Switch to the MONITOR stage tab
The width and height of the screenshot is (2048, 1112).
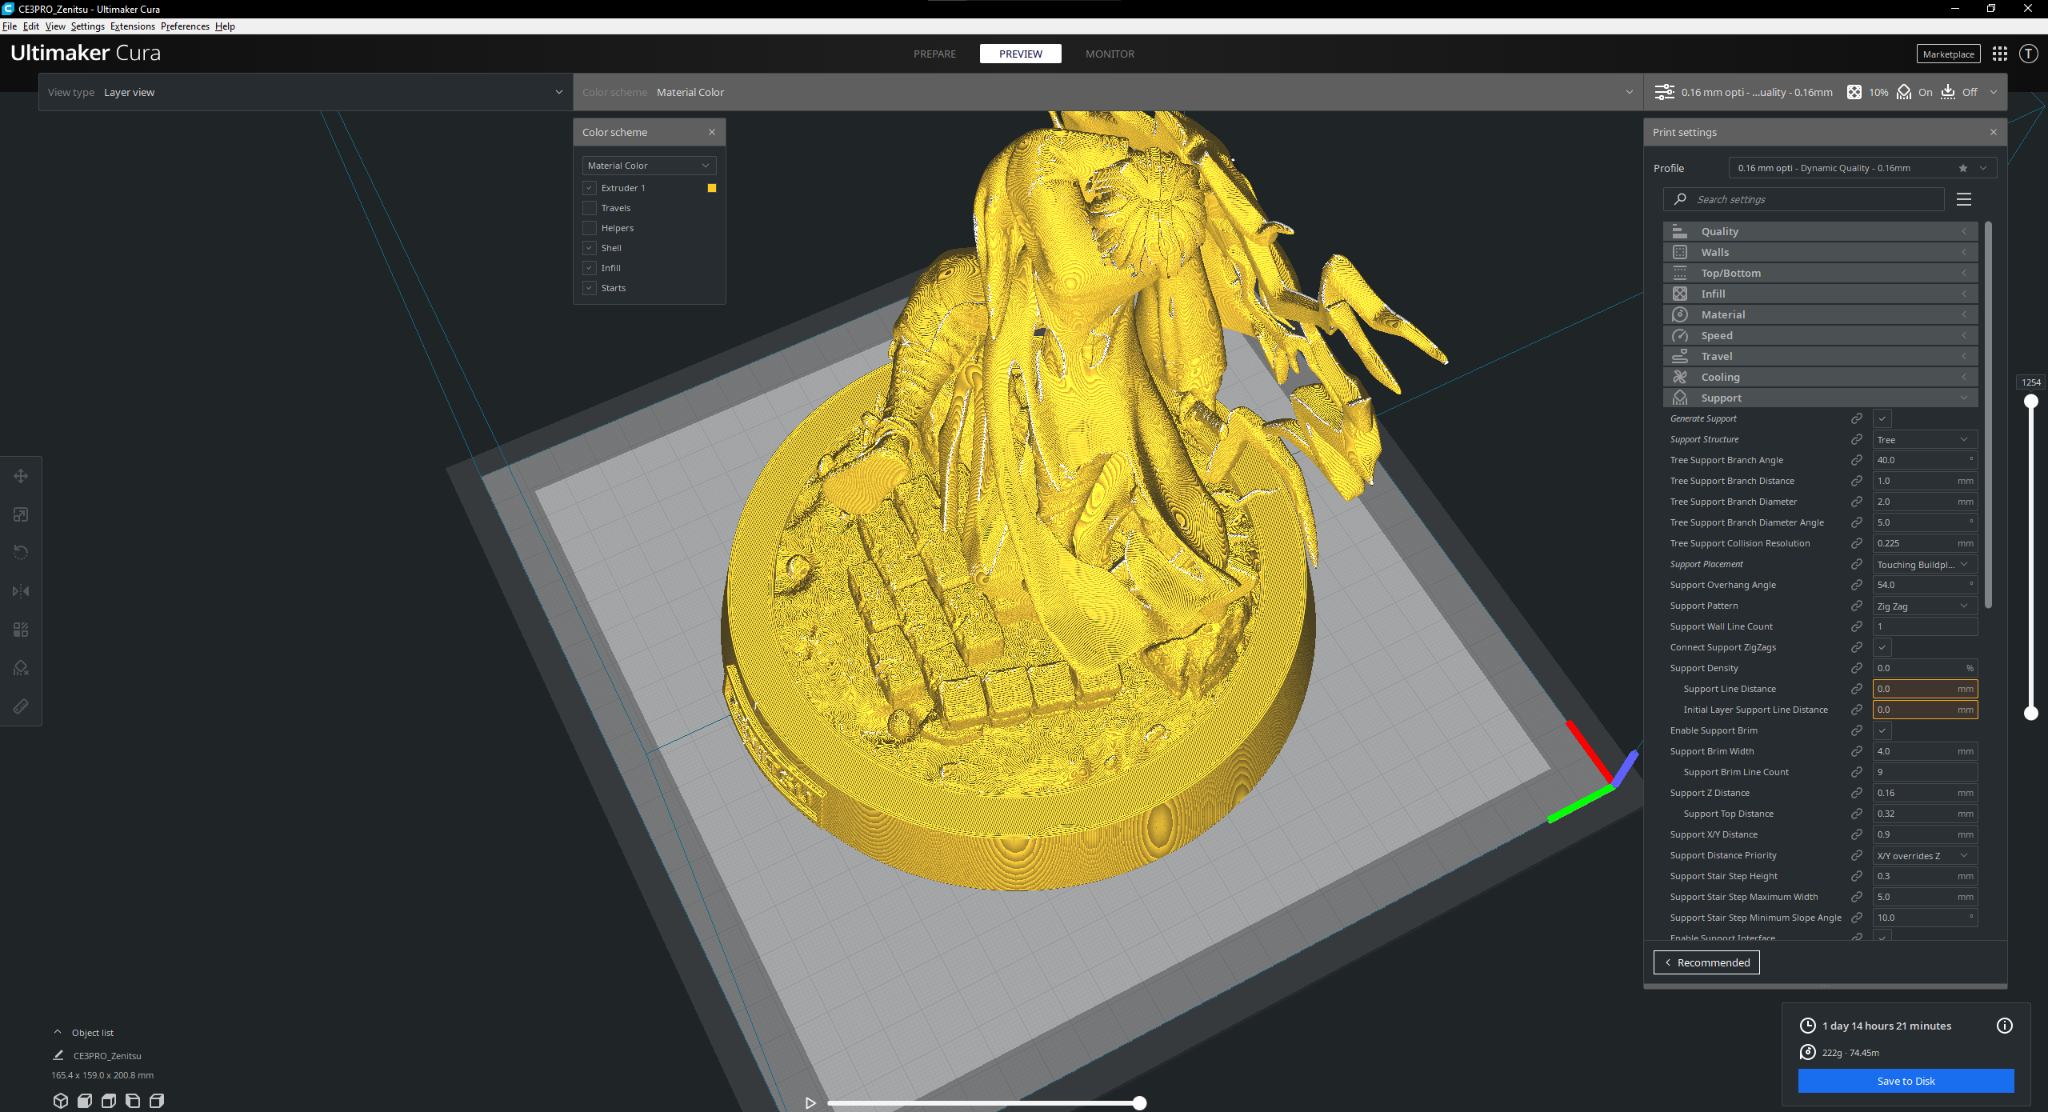click(1110, 54)
